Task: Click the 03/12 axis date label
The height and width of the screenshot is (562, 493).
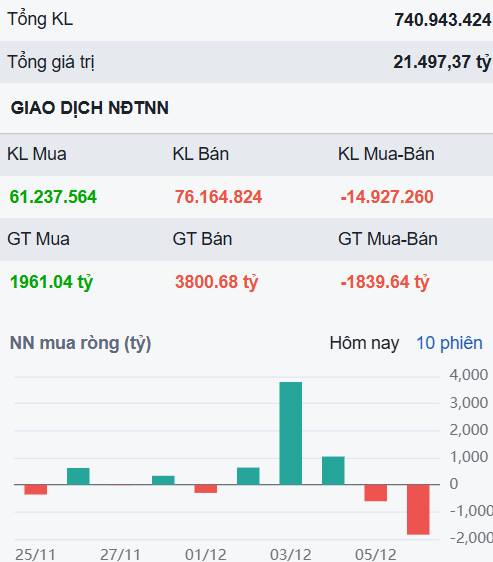Action: coord(291,554)
